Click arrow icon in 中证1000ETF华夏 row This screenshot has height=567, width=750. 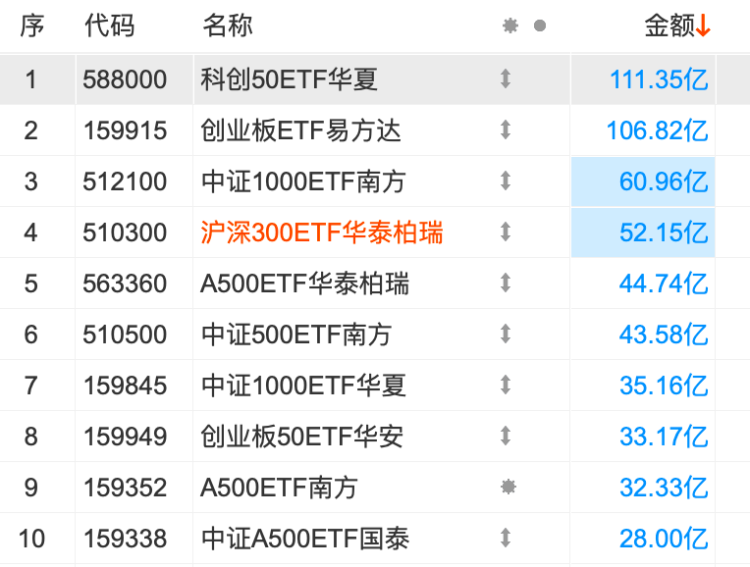tap(506, 385)
